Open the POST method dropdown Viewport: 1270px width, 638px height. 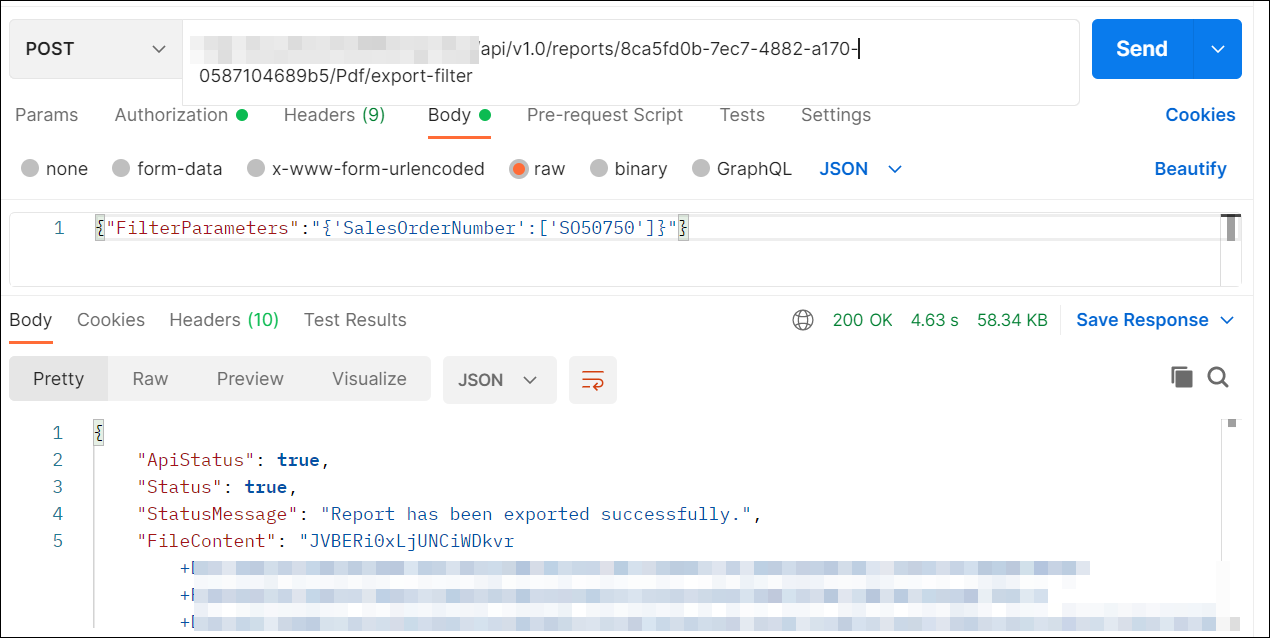point(95,48)
